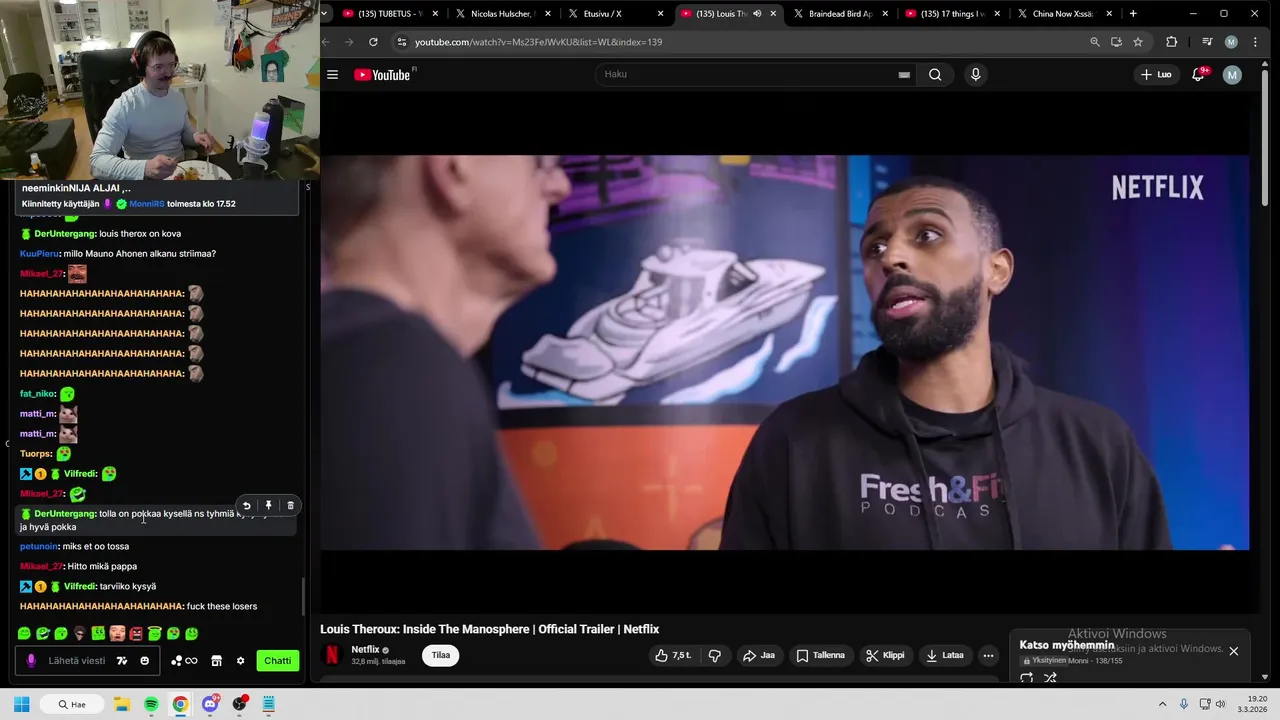The image size is (1280, 720).
Task: Open the on-screen keyboard in search box
Action: [x=904, y=74]
